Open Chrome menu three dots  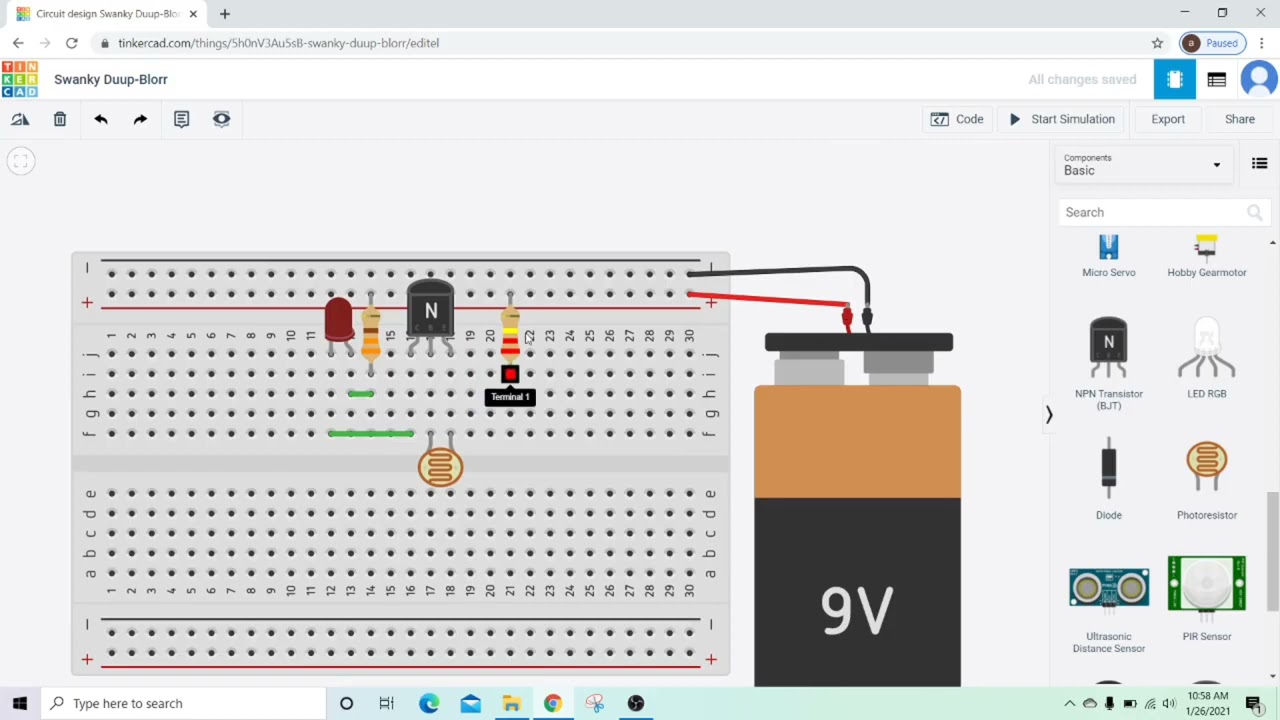coord(1262,43)
